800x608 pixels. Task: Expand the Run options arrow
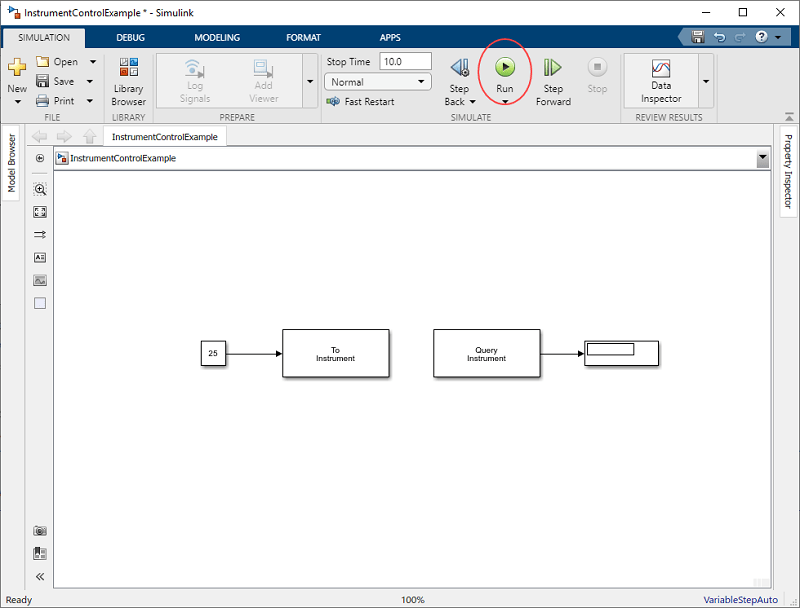pos(505,102)
